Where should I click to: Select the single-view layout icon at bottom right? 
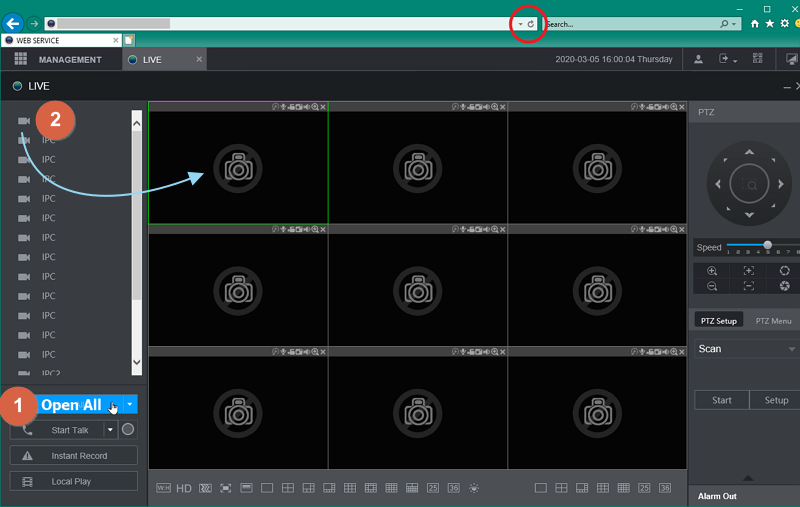tap(541, 488)
